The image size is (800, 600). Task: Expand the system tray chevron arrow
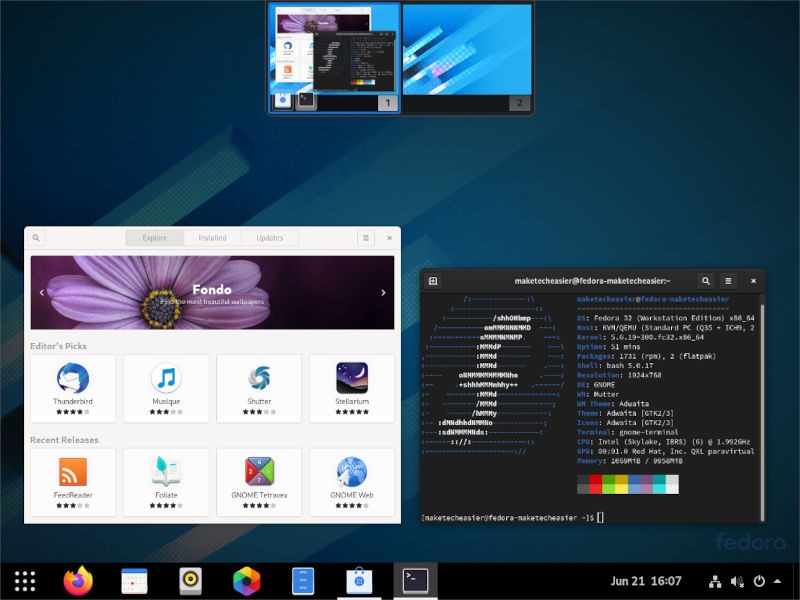tap(778, 582)
